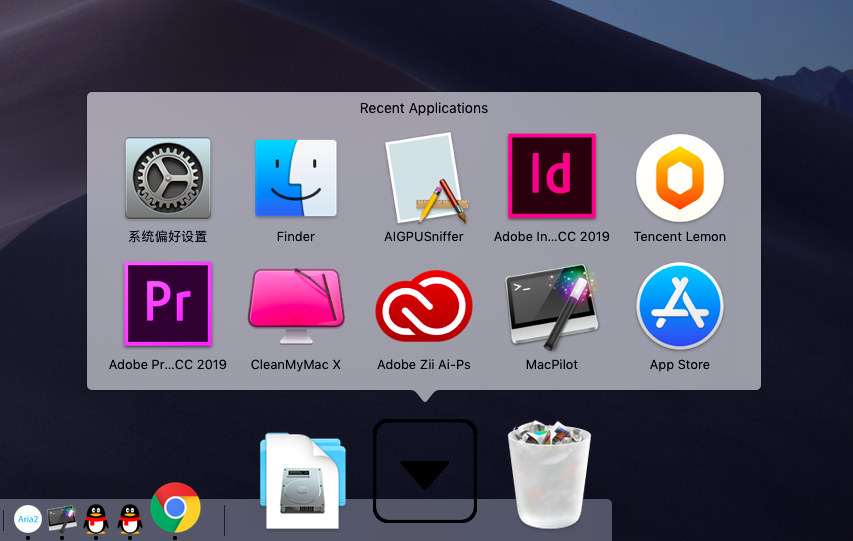
Task: Click the small MacPilot icon in the Dock
Action: pos(61,519)
